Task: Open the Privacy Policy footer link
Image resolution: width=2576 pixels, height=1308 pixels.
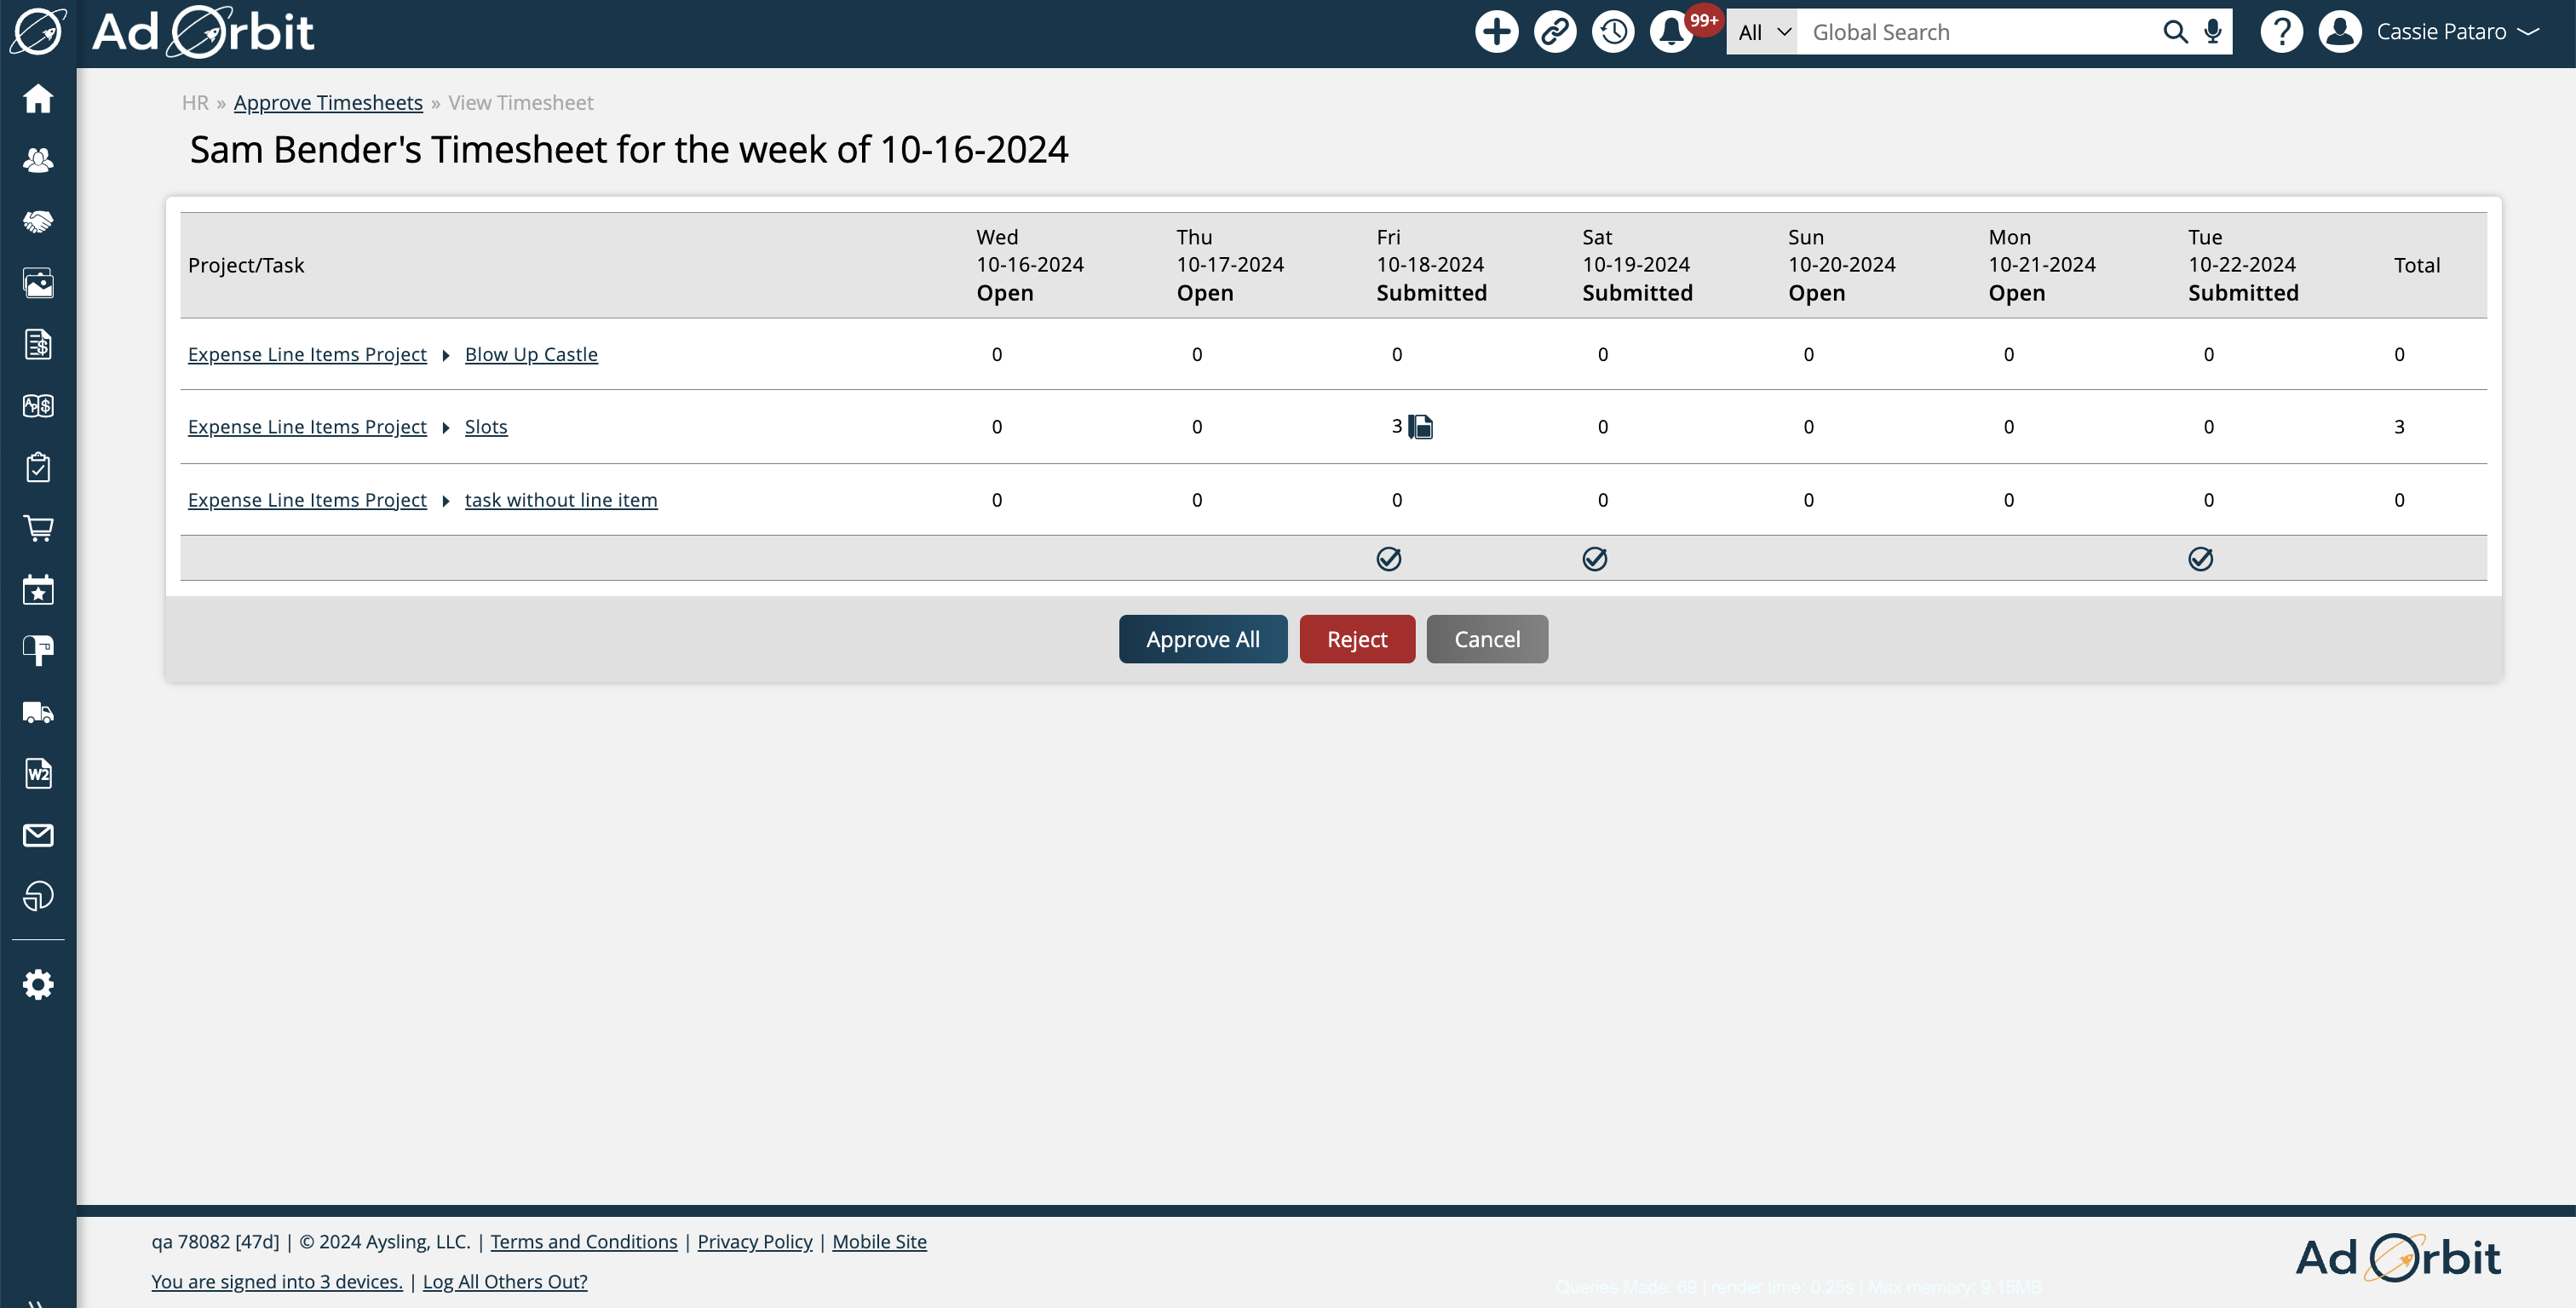Action: coord(755,1241)
